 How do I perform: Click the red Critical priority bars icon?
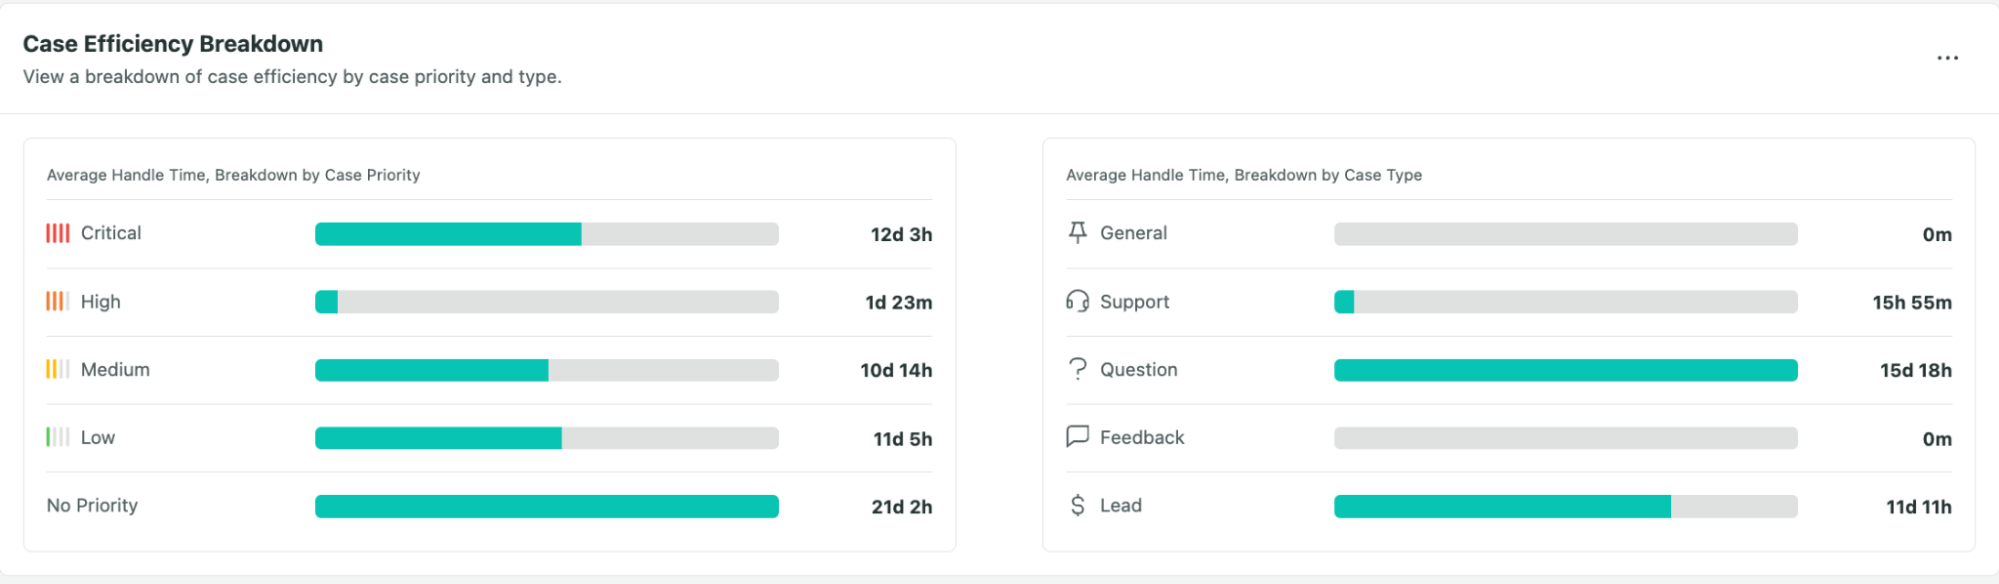tap(59, 233)
